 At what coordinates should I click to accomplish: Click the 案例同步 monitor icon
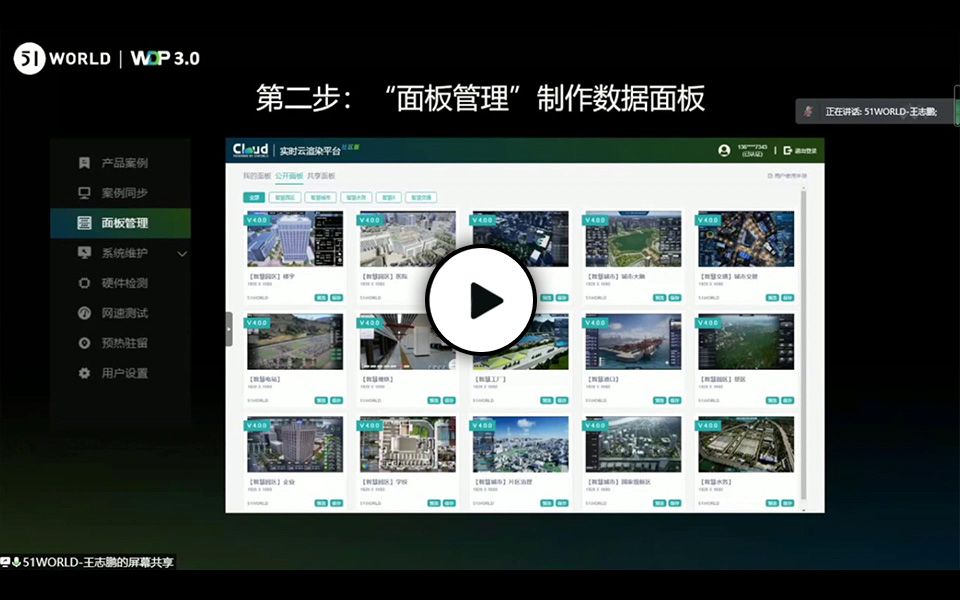84,193
